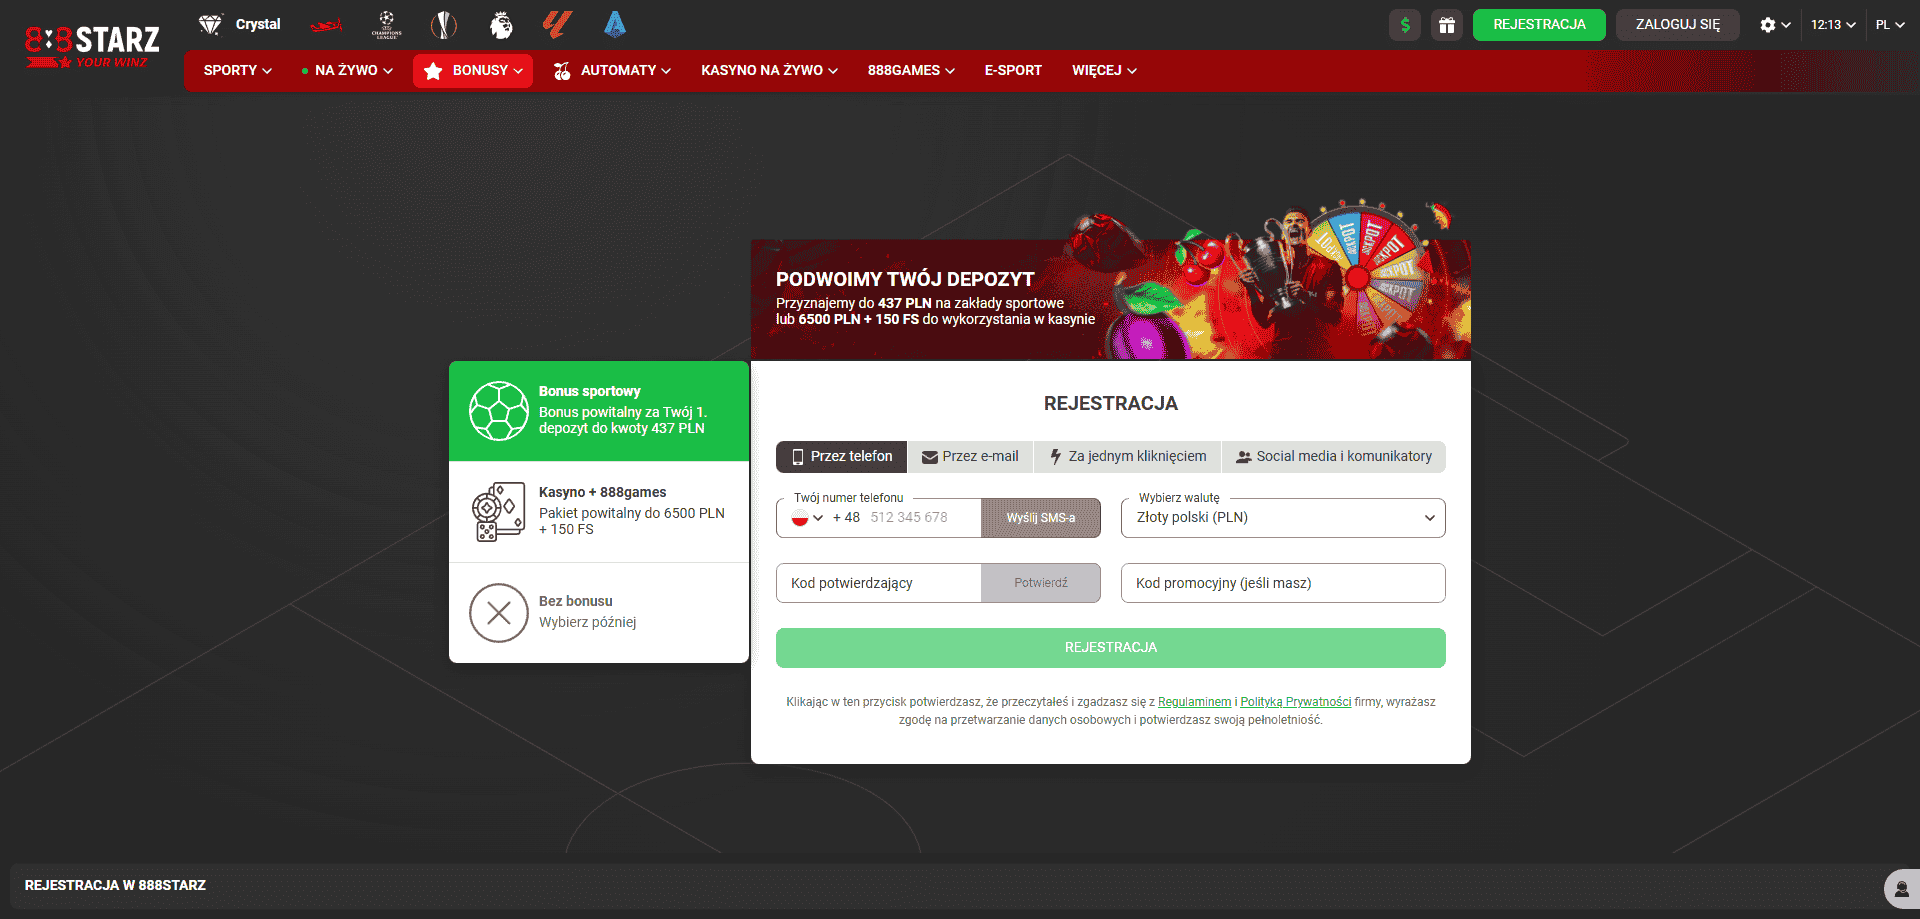Select the Kasyno + 888games bonus
The width and height of the screenshot is (1920, 919).
point(598,511)
